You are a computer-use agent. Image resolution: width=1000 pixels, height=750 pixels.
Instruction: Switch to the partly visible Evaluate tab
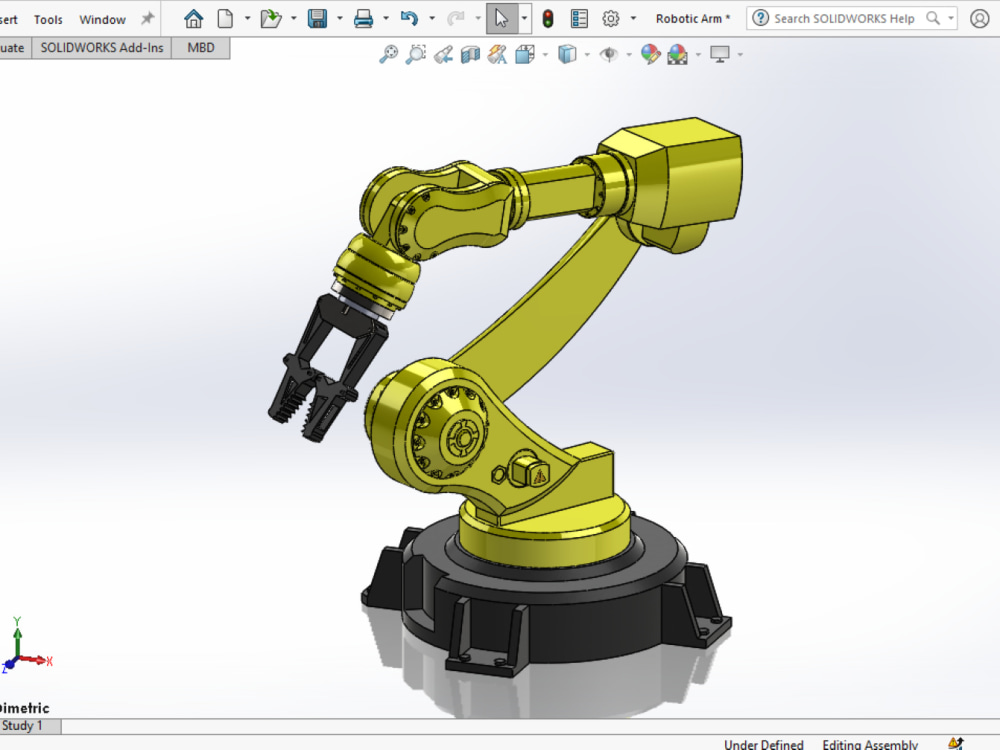[x=15, y=48]
